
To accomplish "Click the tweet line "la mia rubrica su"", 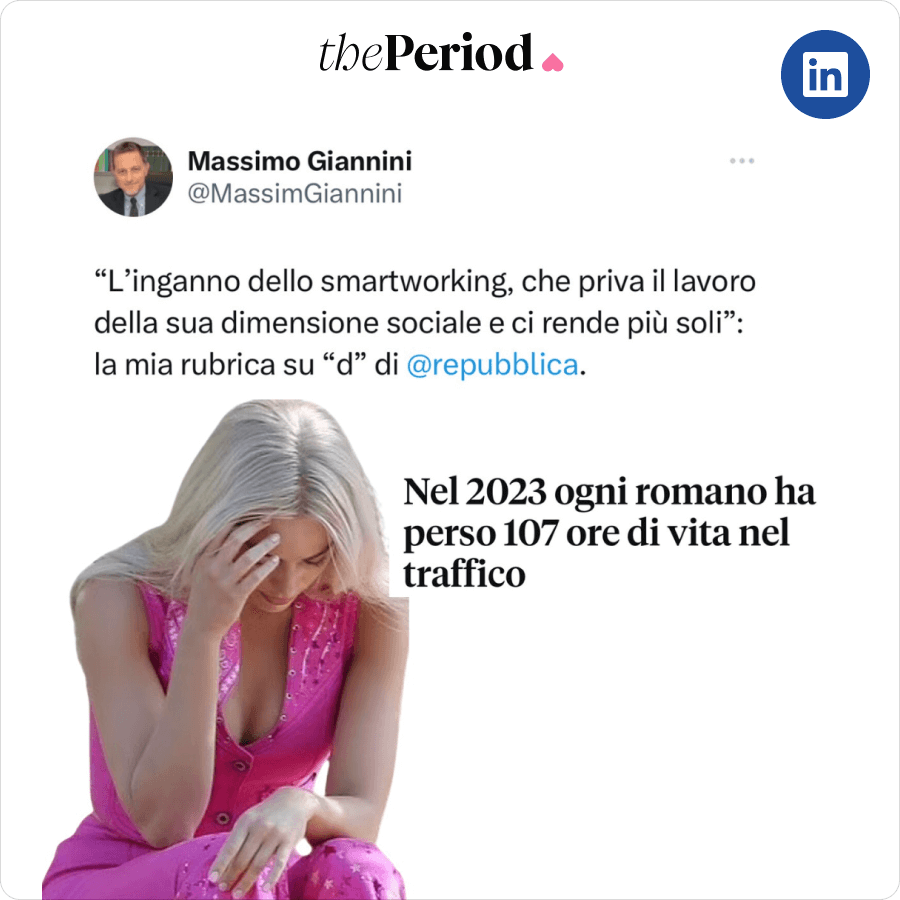I will click(204, 365).
